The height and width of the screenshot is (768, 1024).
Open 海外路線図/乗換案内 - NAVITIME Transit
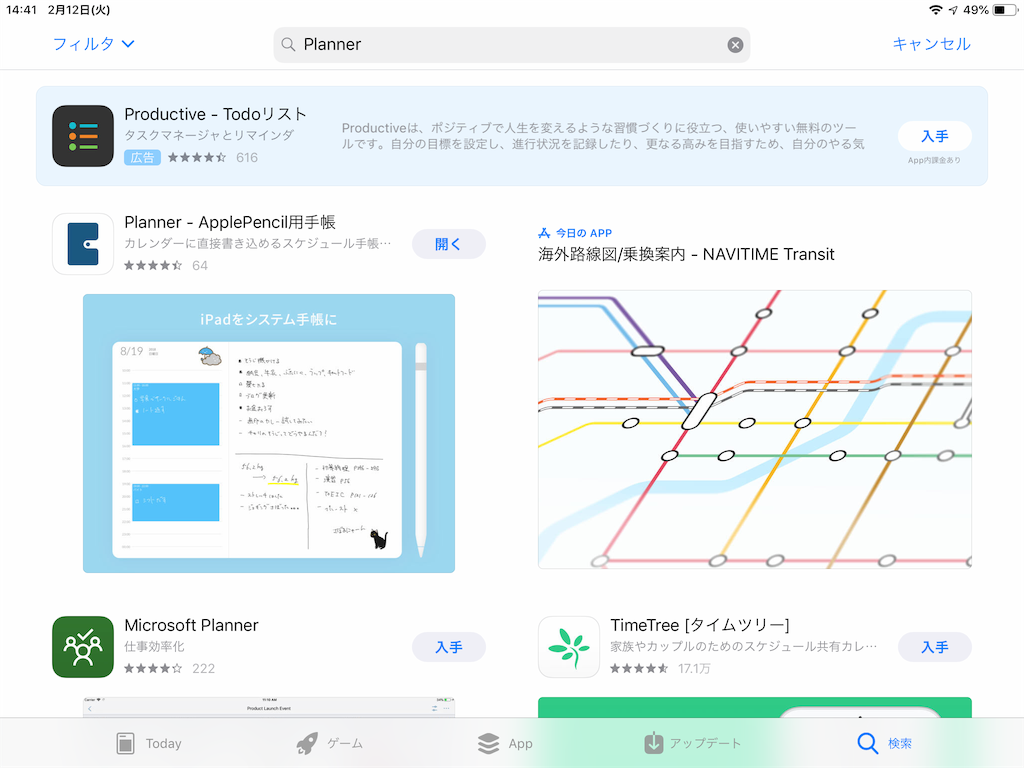686,254
